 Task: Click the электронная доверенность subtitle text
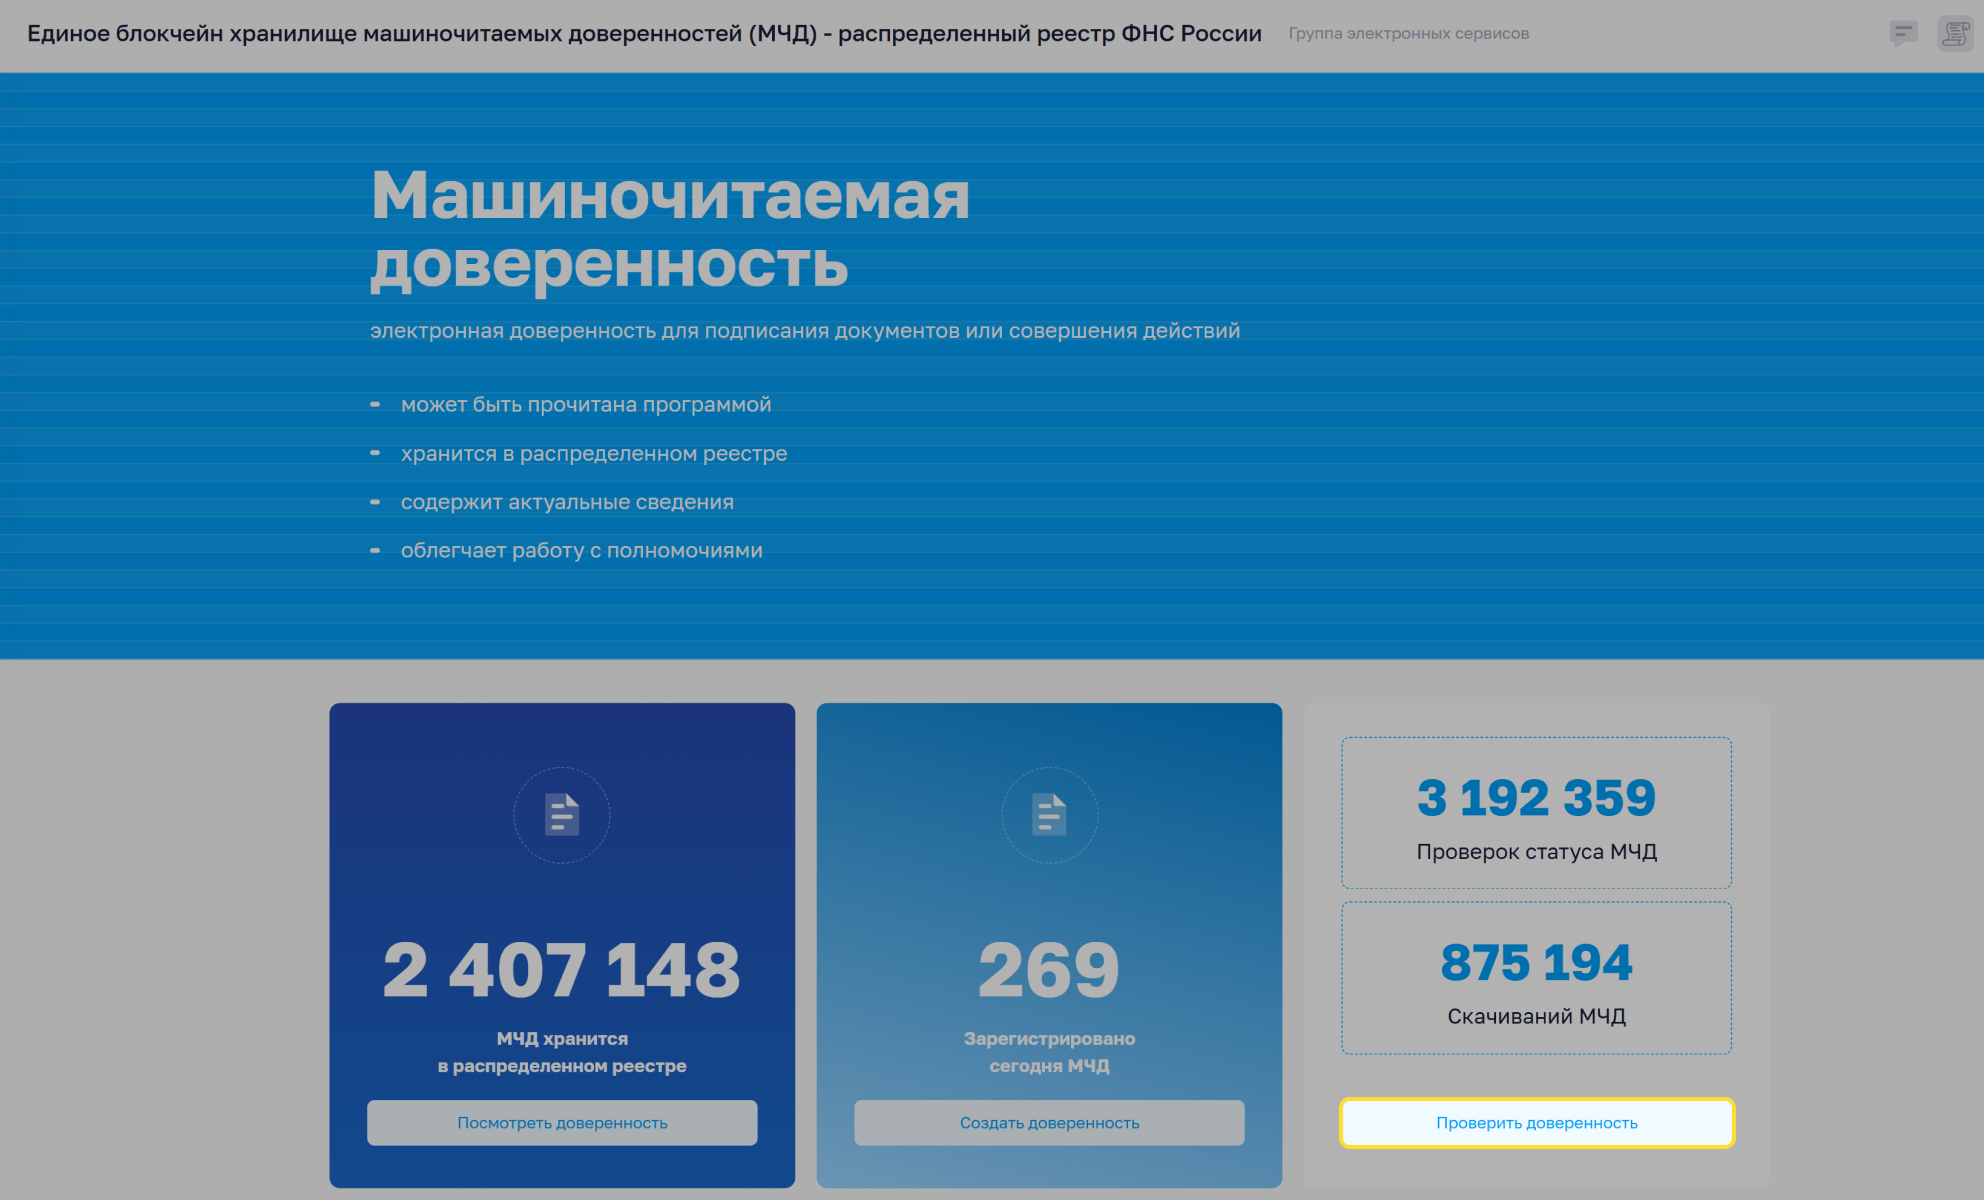[804, 331]
